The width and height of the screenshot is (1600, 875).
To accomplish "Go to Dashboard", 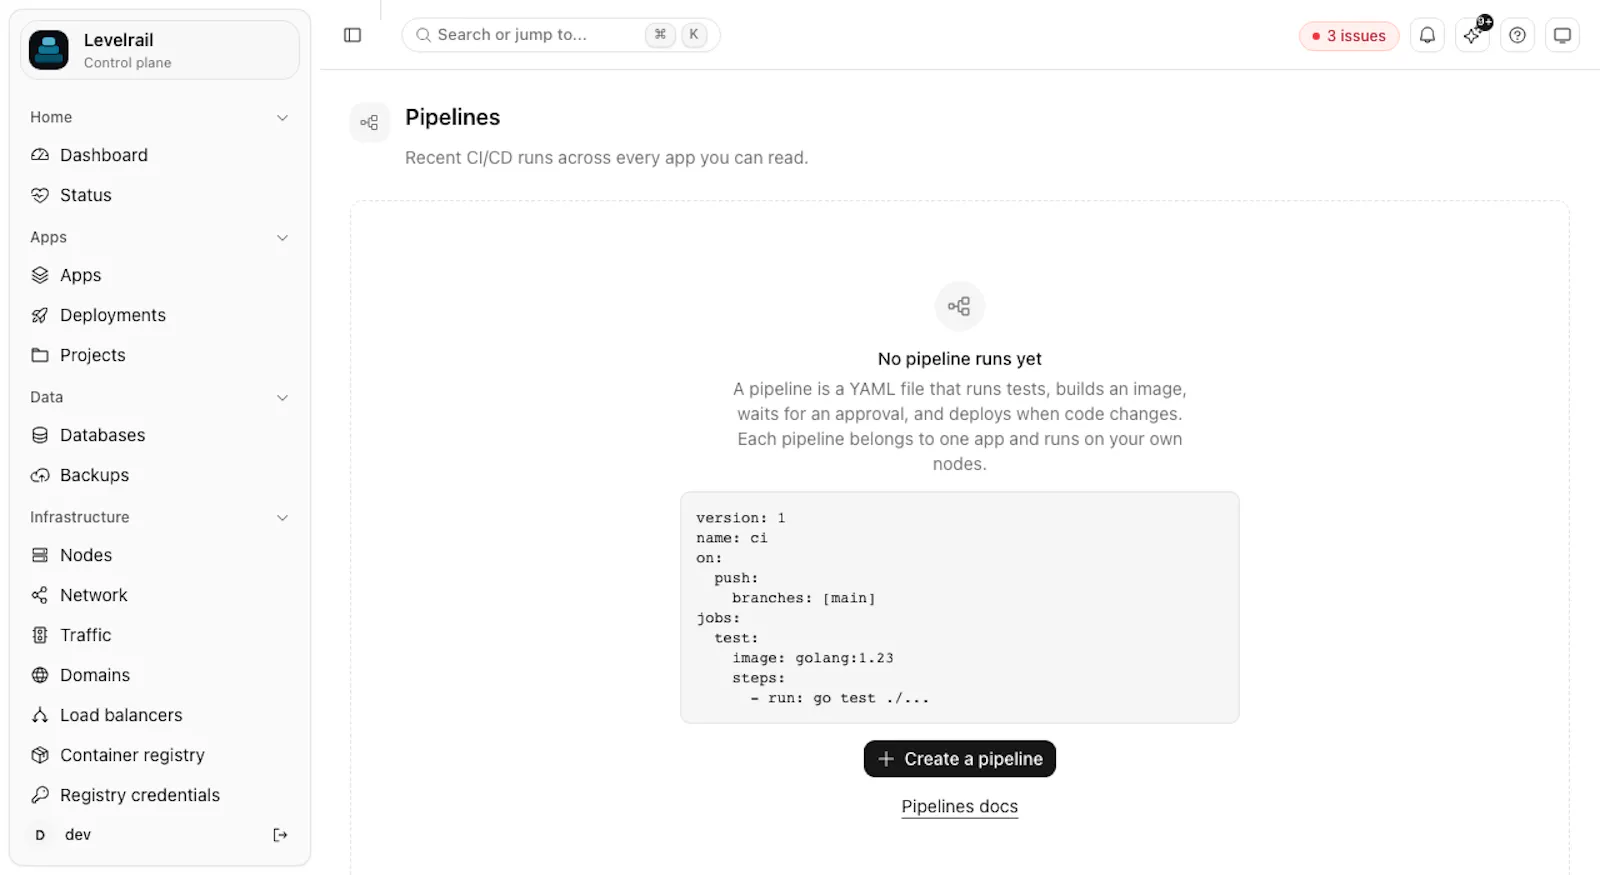I will (160, 155).
